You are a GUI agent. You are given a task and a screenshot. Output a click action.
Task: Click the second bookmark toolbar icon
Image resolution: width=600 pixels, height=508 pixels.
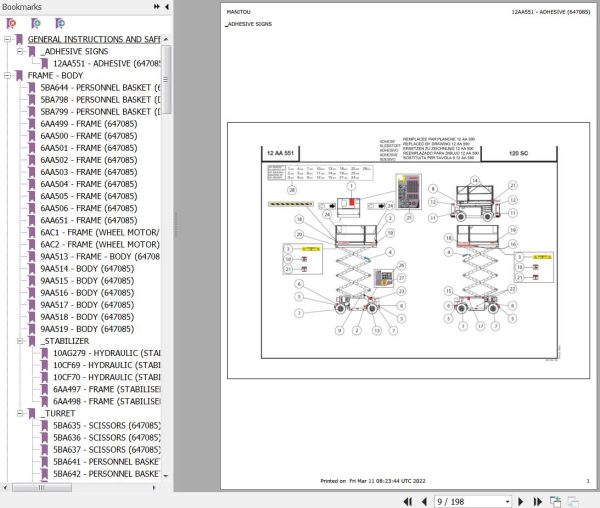pos(36,24)
